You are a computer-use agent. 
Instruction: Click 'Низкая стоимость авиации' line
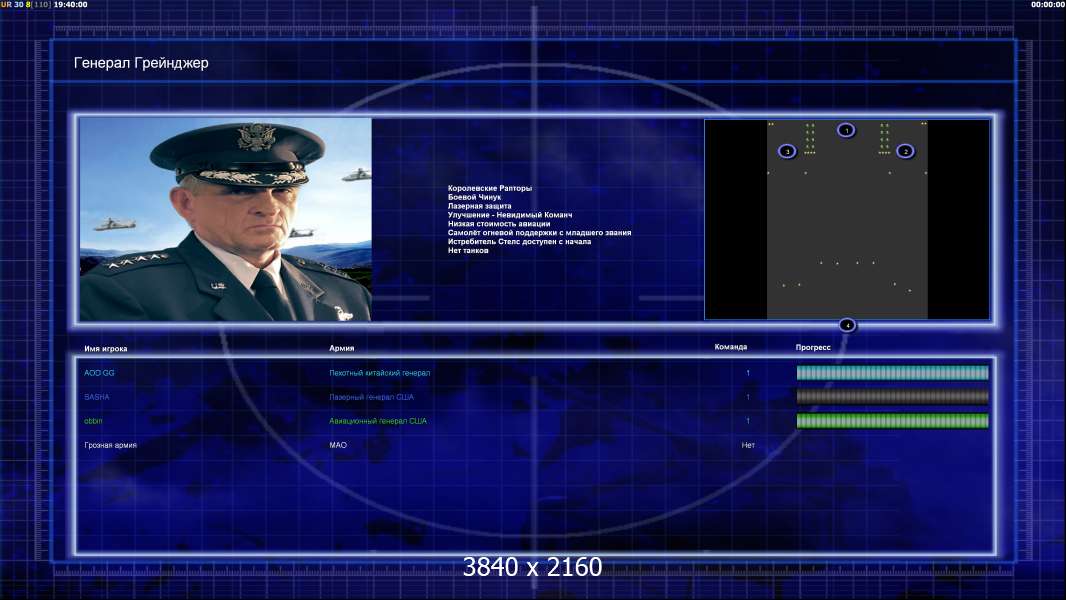[499, 224]
